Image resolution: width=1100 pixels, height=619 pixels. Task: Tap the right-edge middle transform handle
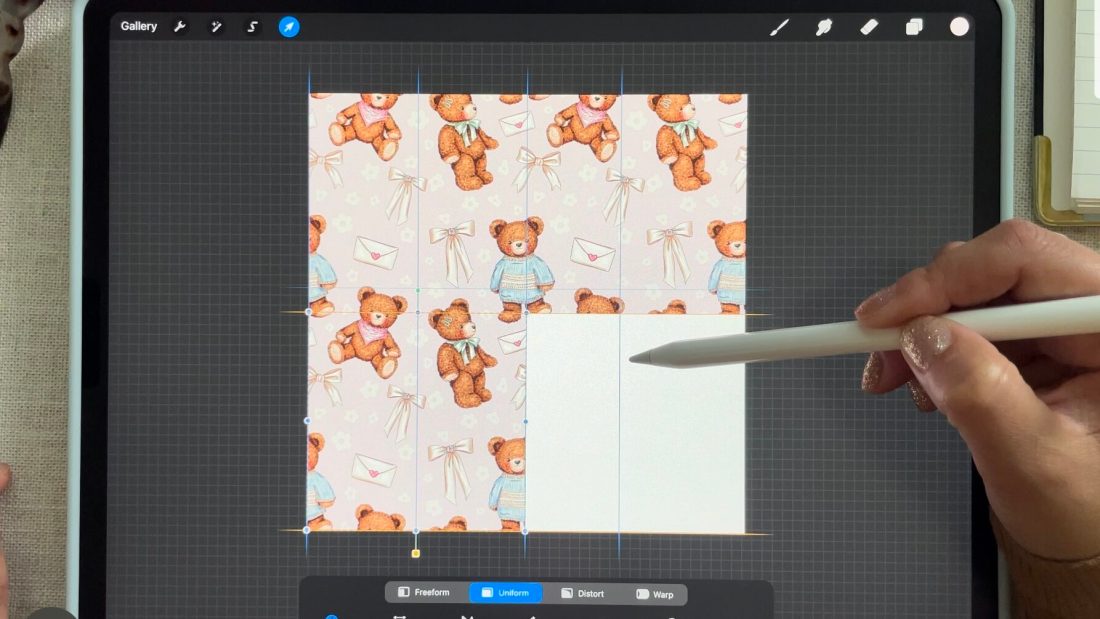[x=525, y=422]
